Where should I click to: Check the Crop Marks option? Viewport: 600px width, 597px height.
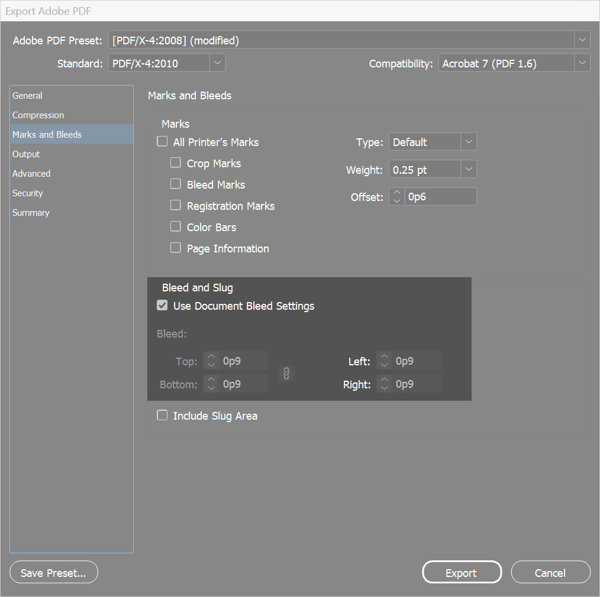coord(176,163)
